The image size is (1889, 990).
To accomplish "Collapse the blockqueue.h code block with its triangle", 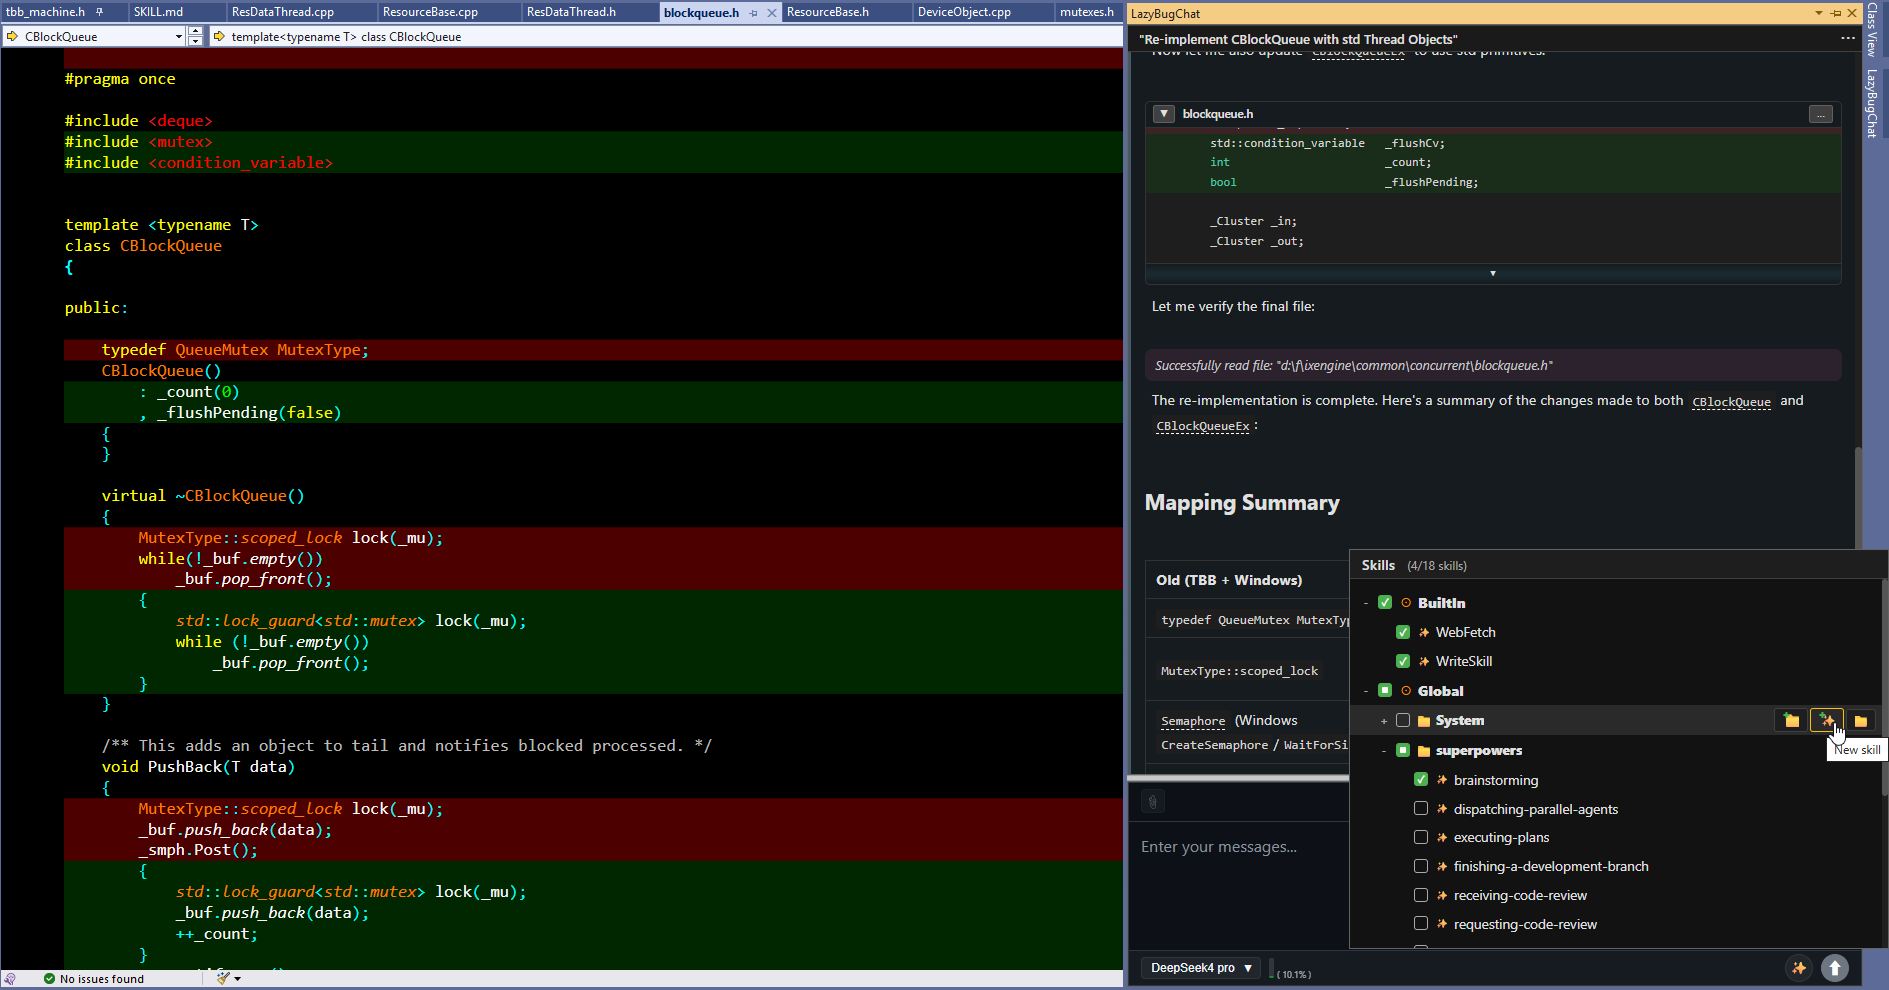I will click(x=1164, y=114).
